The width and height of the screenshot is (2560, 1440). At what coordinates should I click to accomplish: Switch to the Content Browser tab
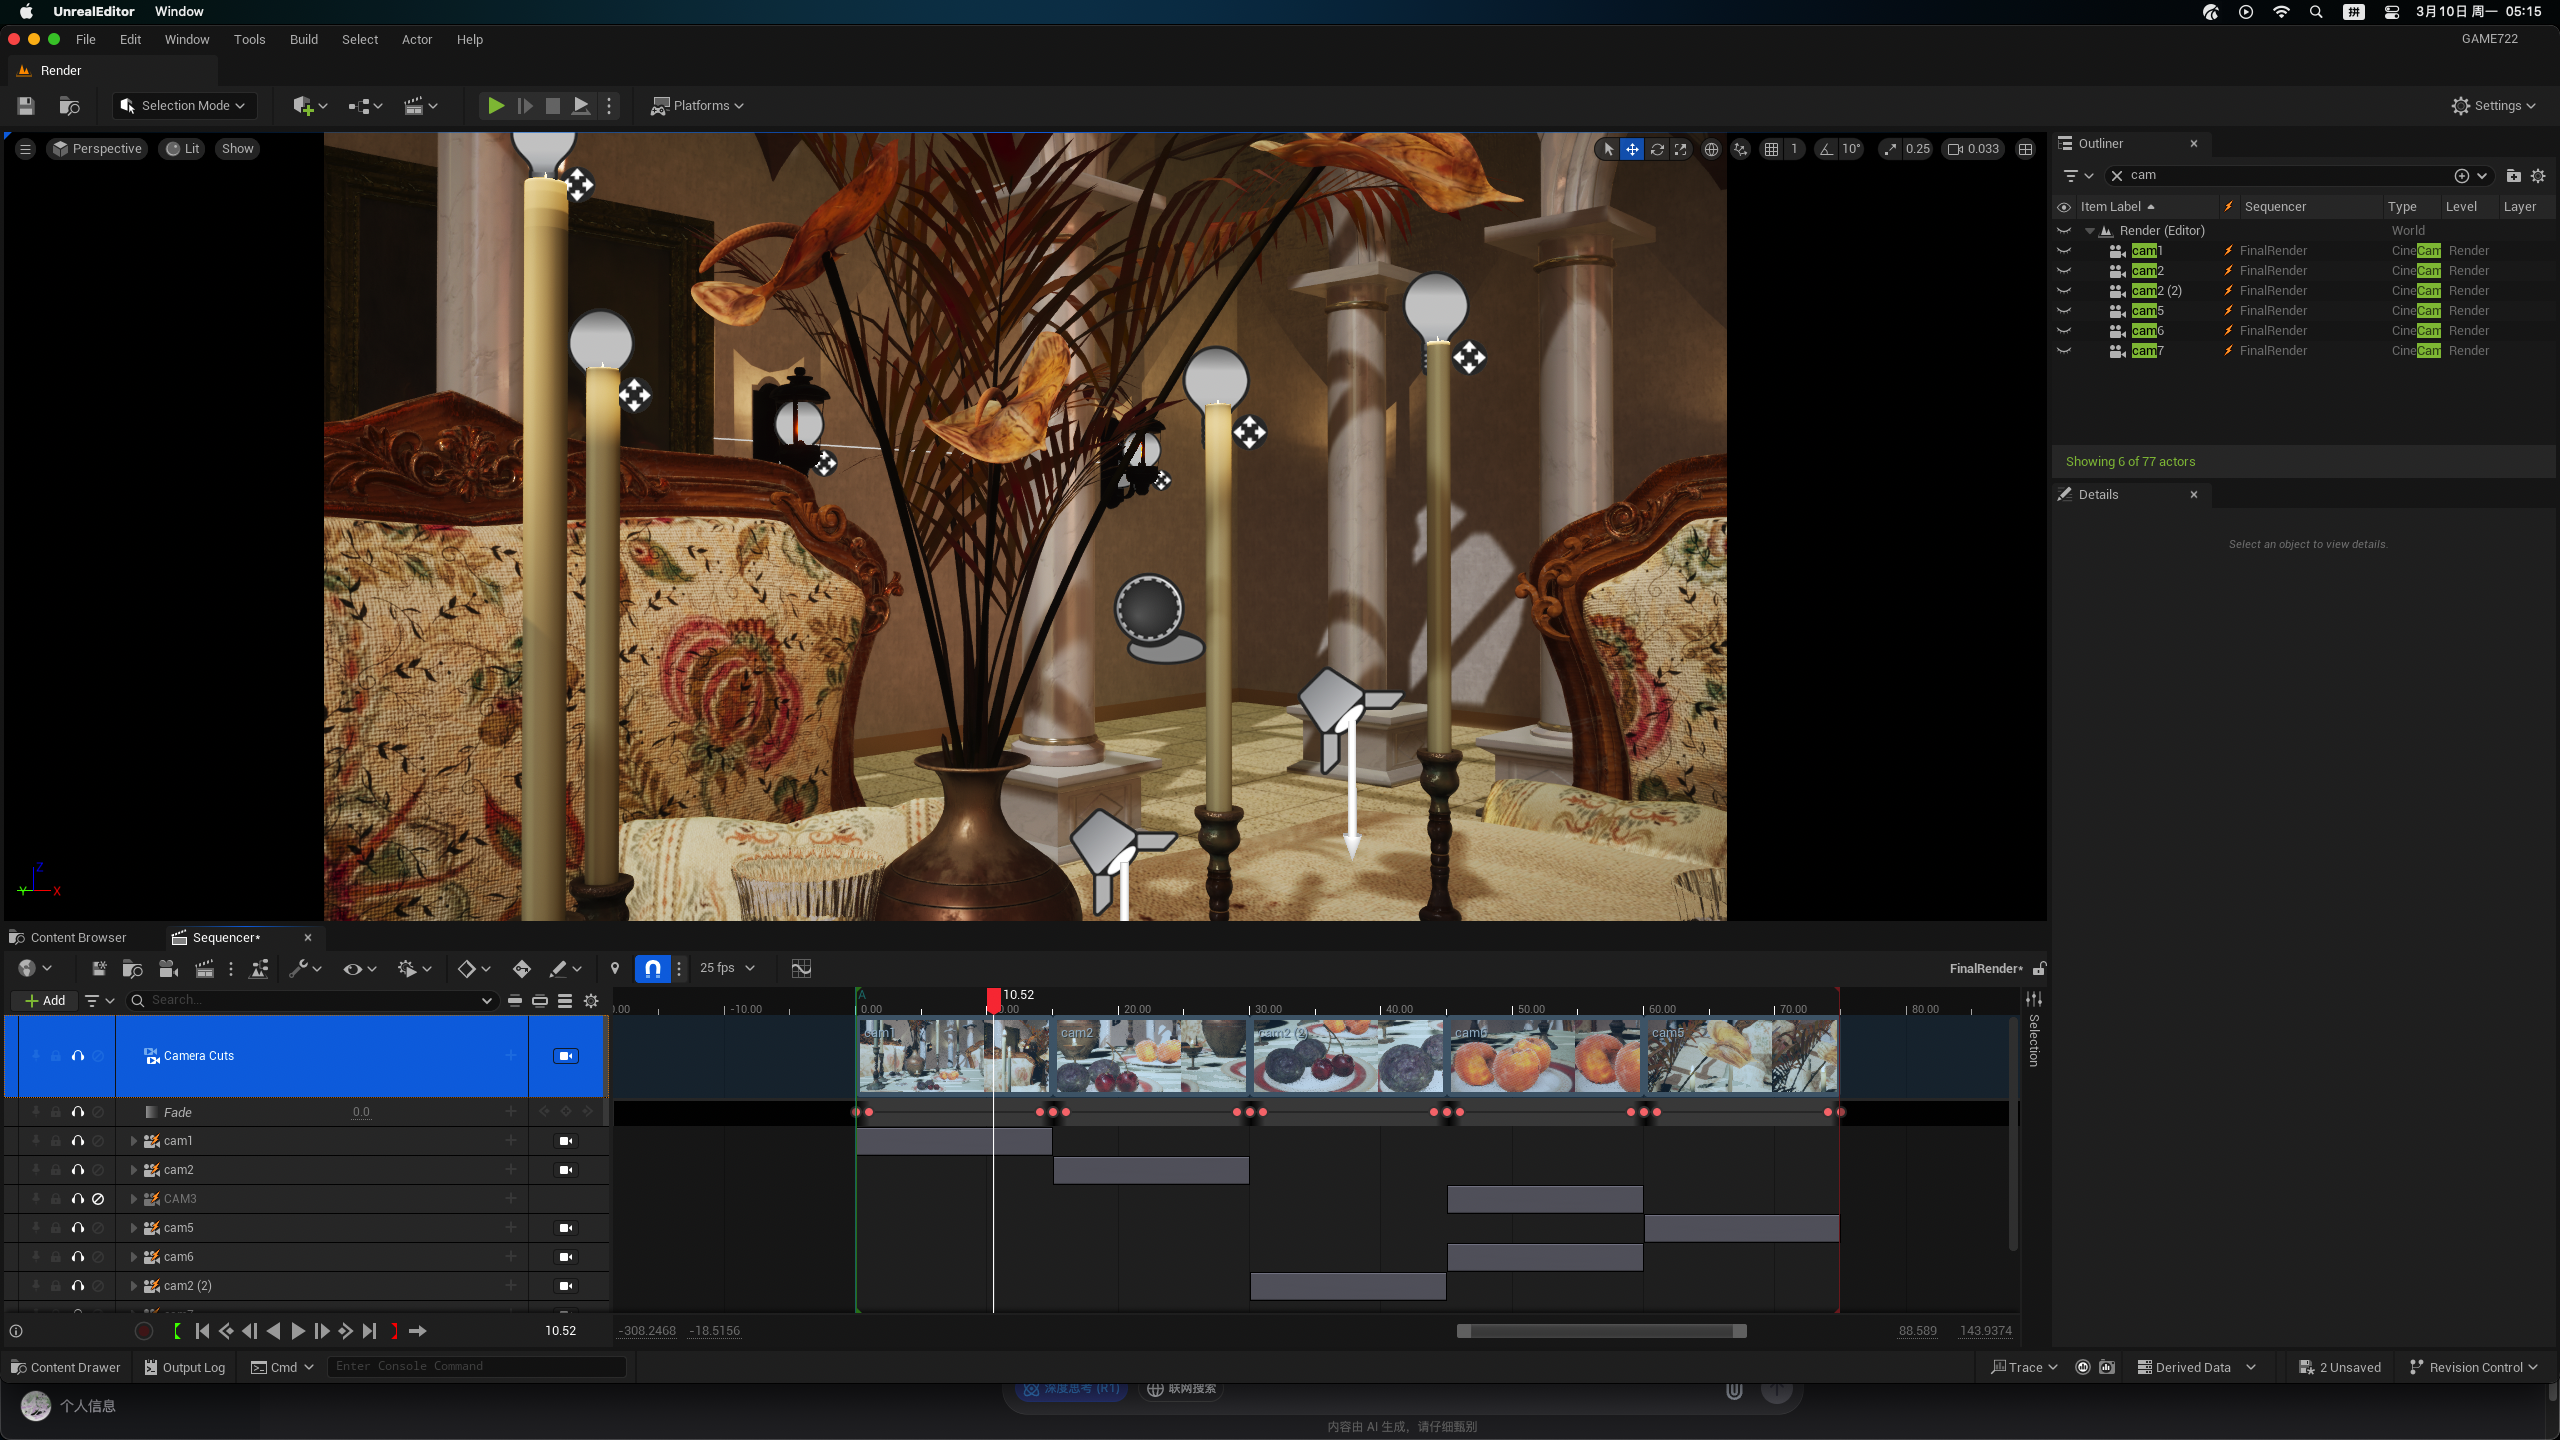(78, 938)
